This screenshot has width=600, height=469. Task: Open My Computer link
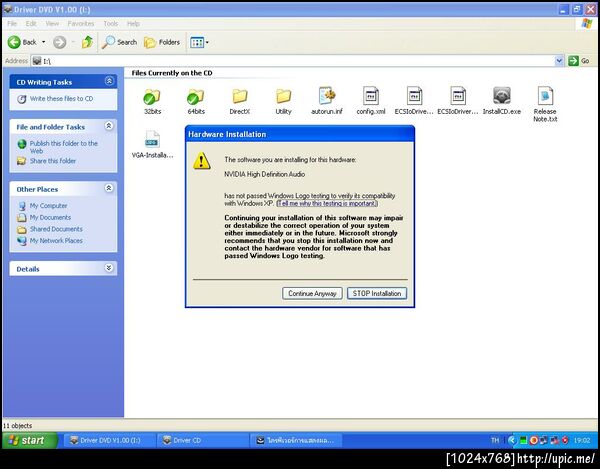[x=49, y=206]
